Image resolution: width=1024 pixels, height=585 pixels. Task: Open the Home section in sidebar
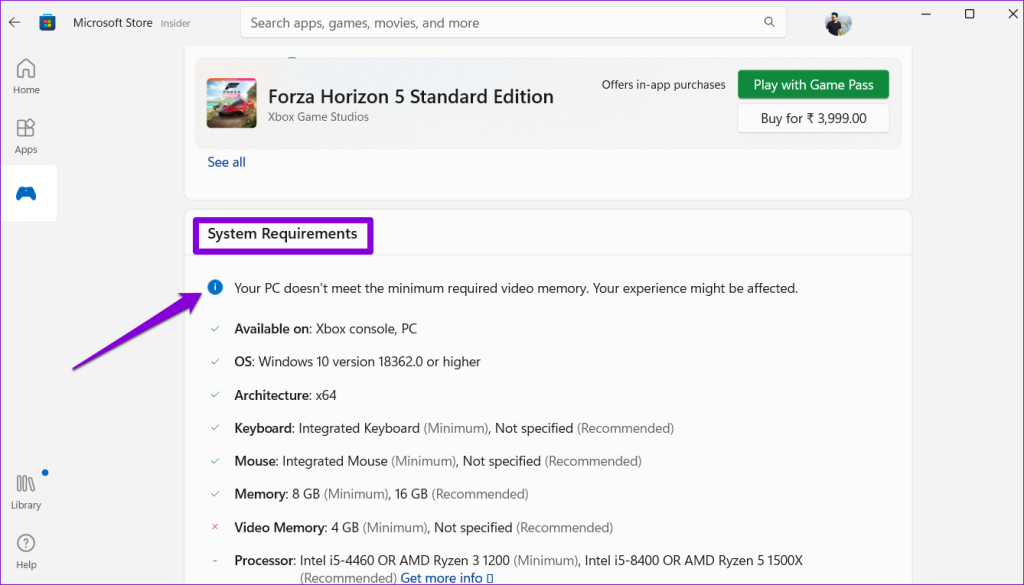click(26, 76)
